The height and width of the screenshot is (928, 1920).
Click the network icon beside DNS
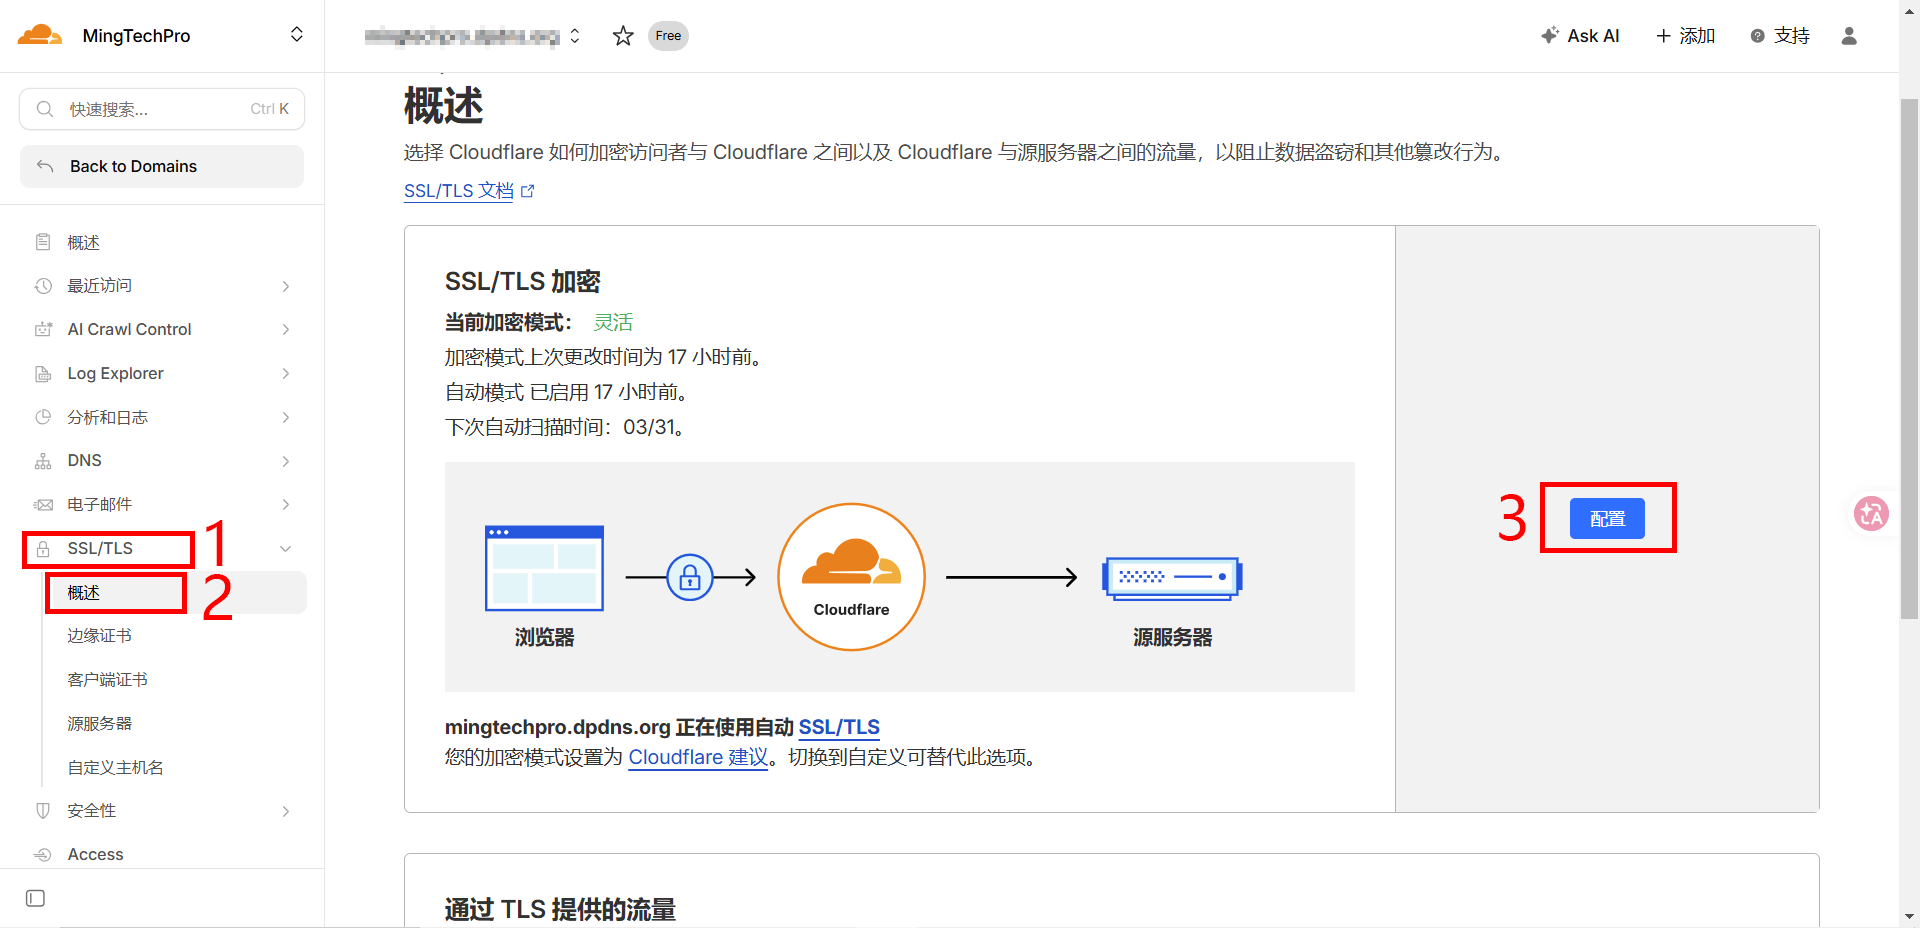click(43, 461)
